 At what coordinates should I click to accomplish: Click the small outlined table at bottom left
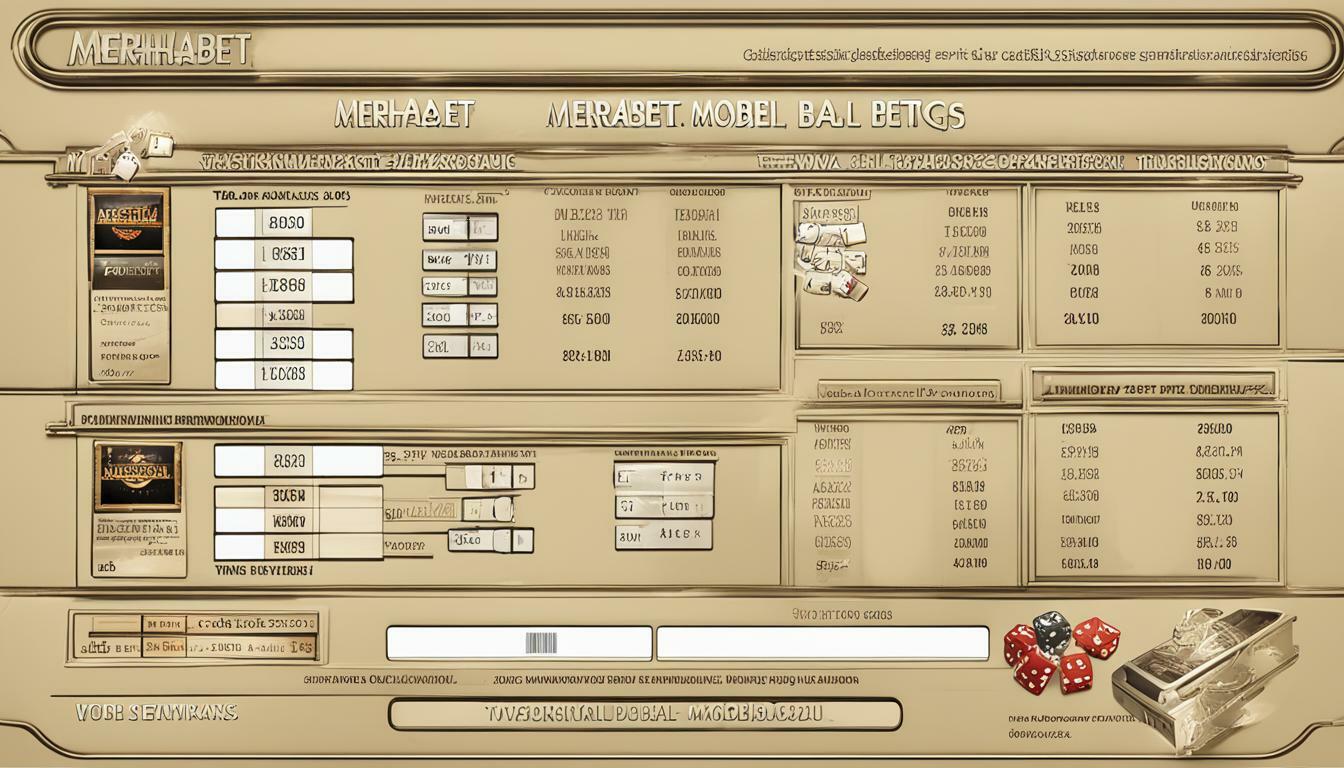pyautogui.click(x=194, y=636)
